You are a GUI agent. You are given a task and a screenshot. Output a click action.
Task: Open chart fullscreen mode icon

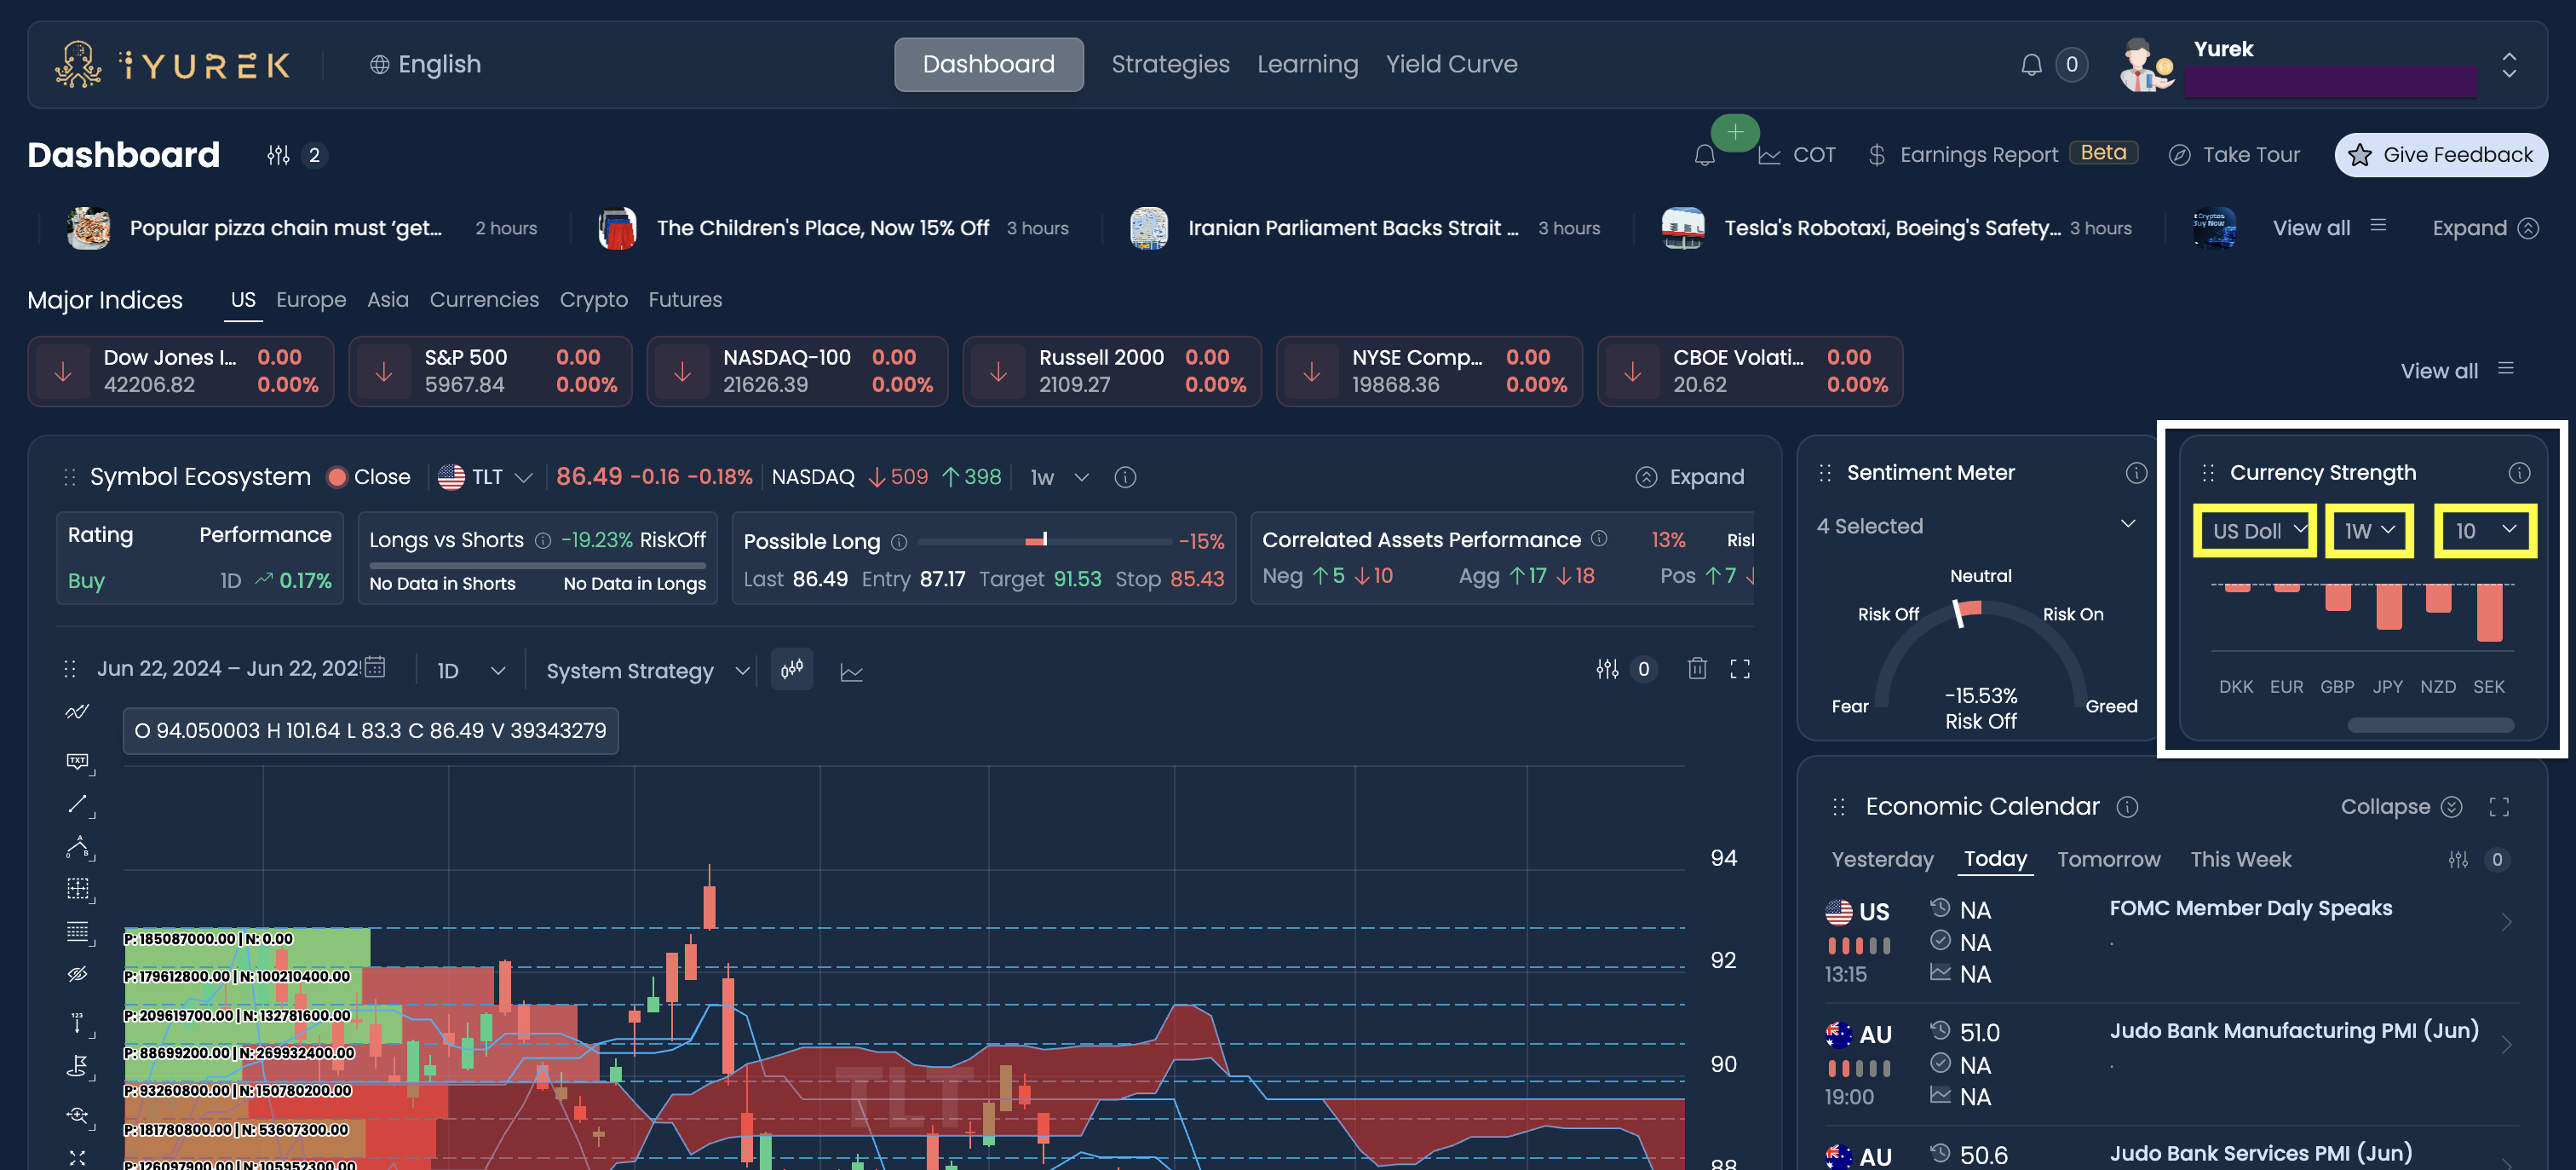point(1740,669)
